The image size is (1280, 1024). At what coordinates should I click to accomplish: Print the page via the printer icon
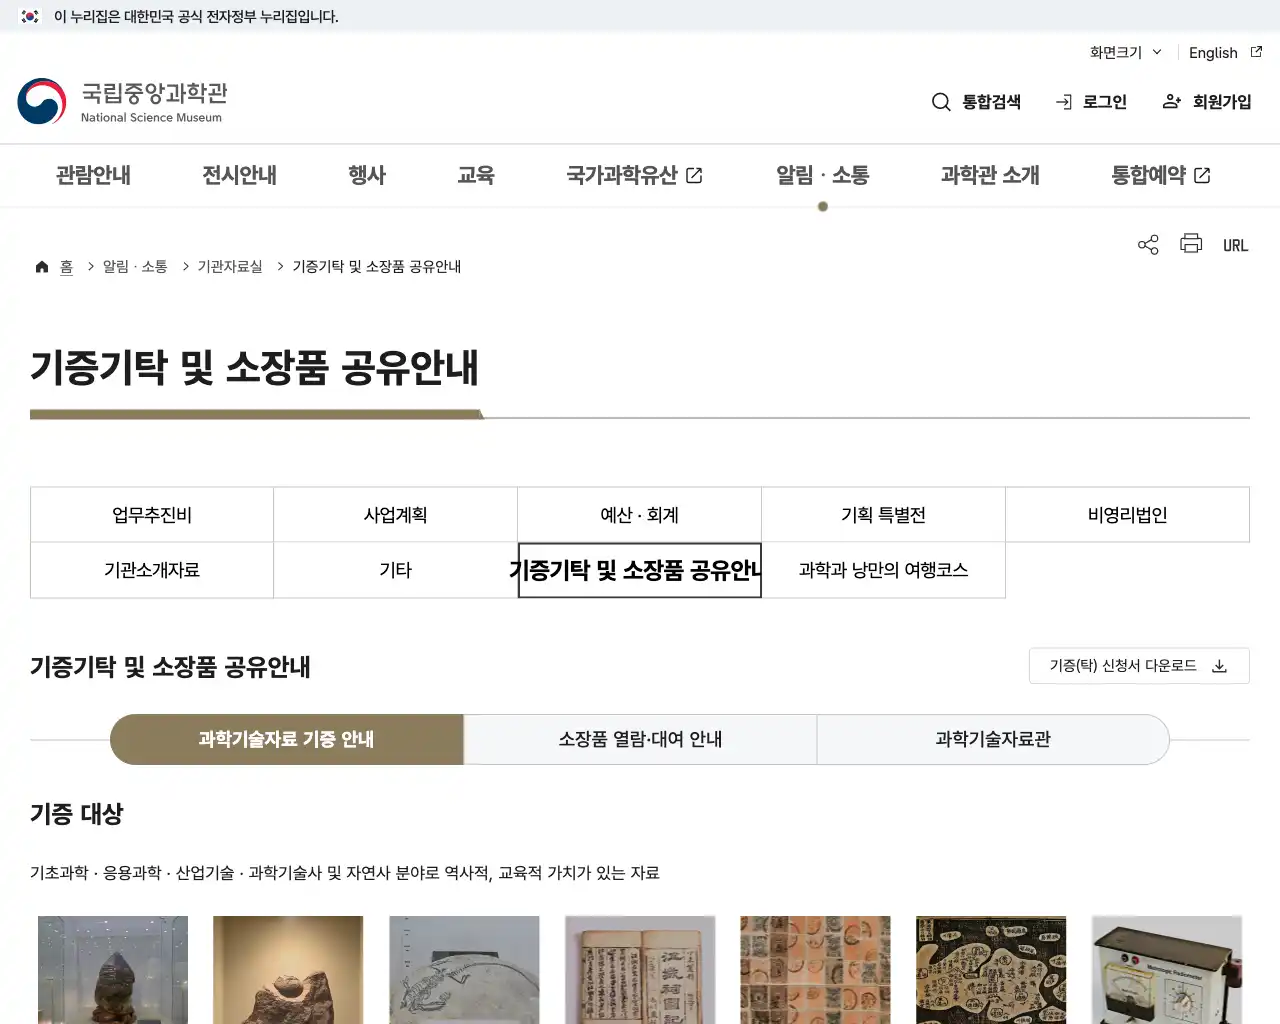pos(1191,244)
